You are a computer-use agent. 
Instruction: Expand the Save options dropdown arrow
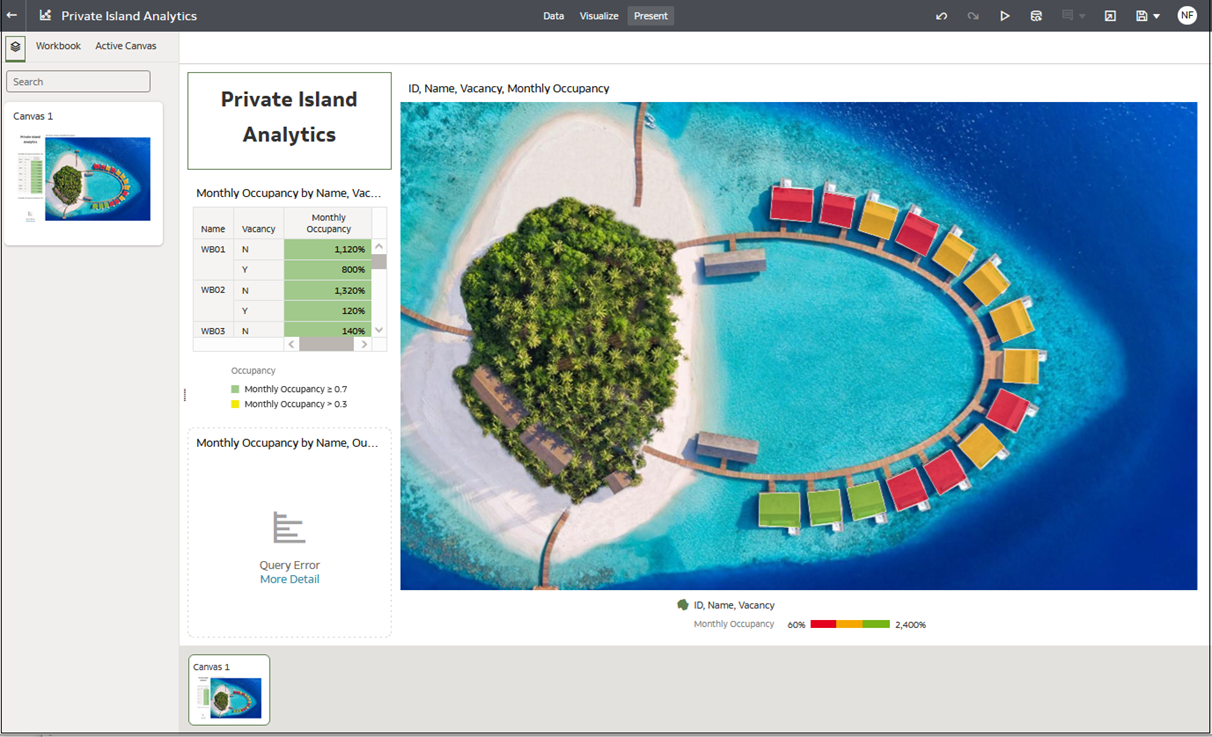coord(1157,17)
